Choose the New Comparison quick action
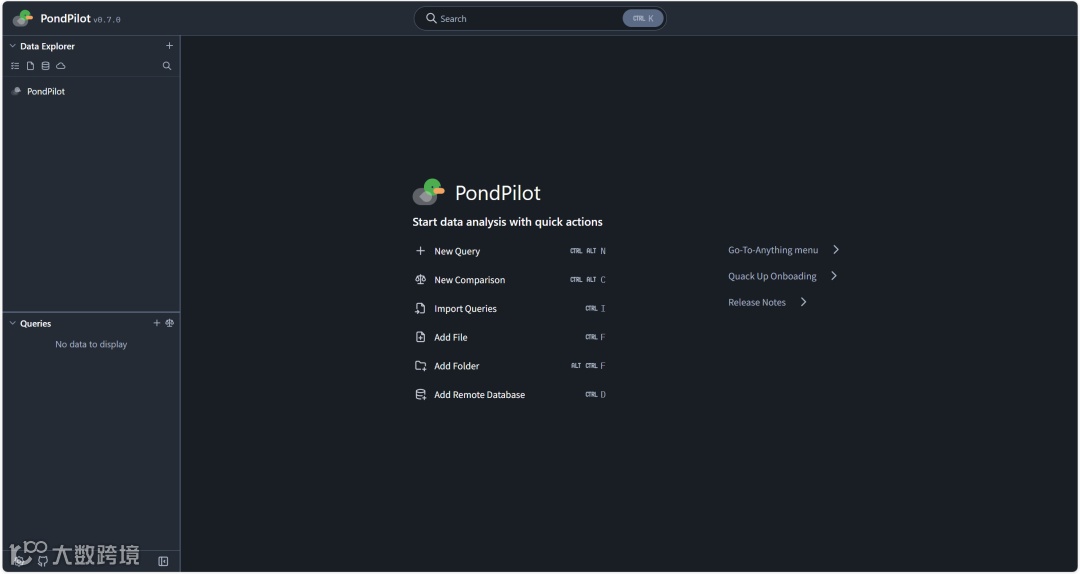The image size is (1080, 574). (x=510, y=280)
